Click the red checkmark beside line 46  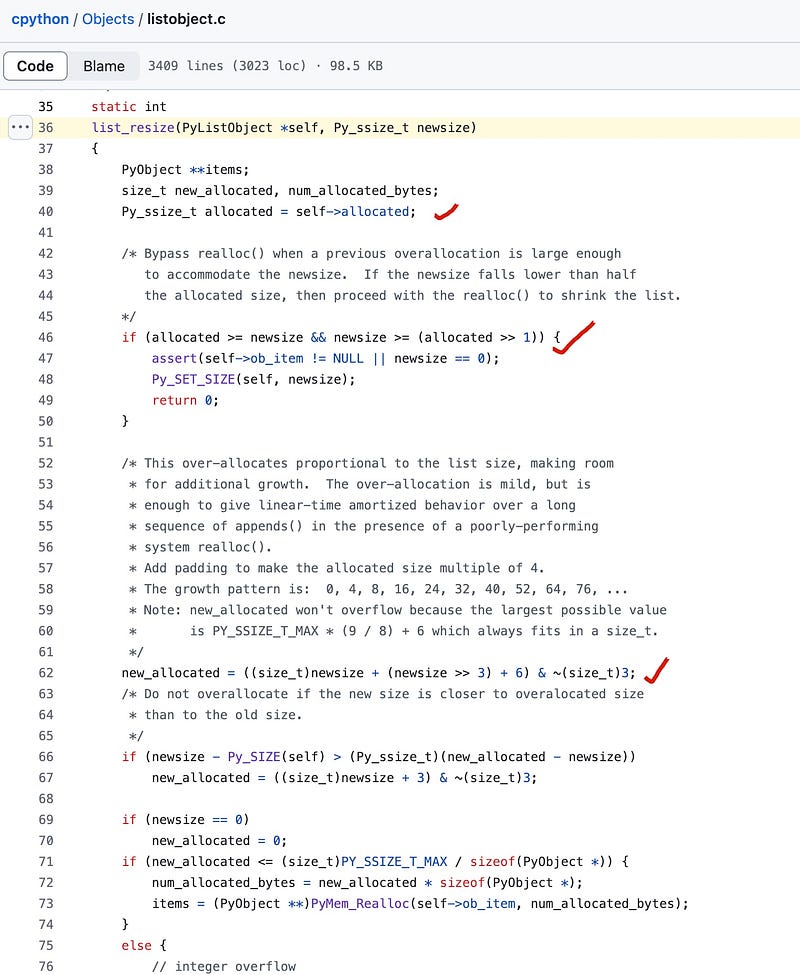(x=572, y=337)
